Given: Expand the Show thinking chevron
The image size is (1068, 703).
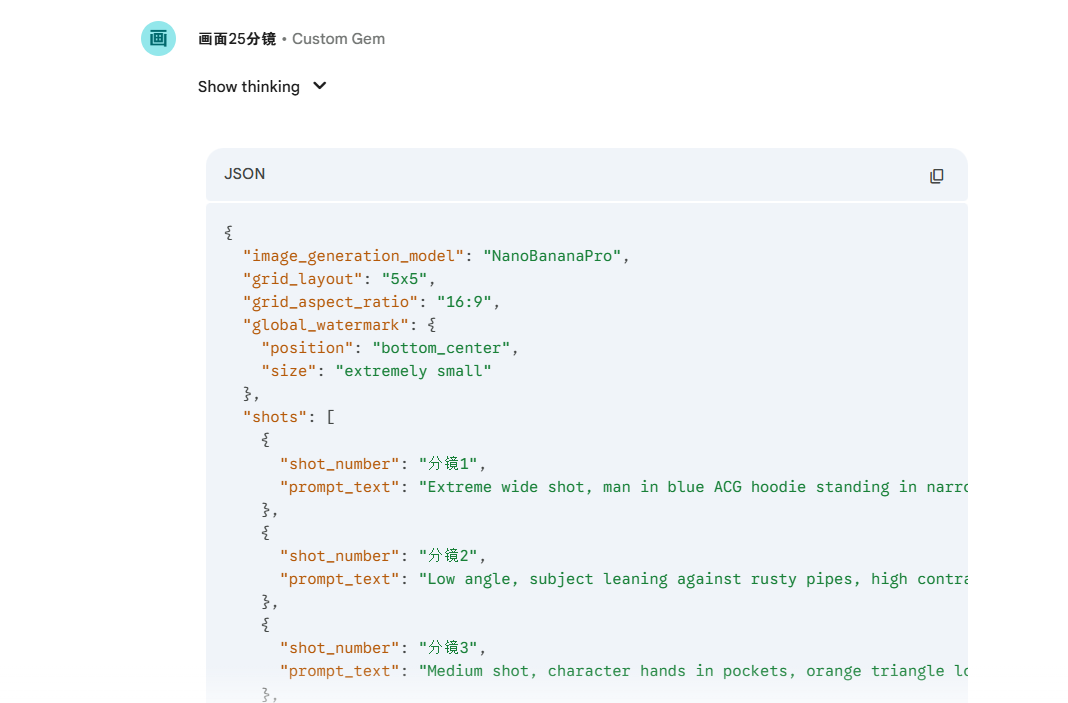Looking at the screenshot, I should 320,86.
